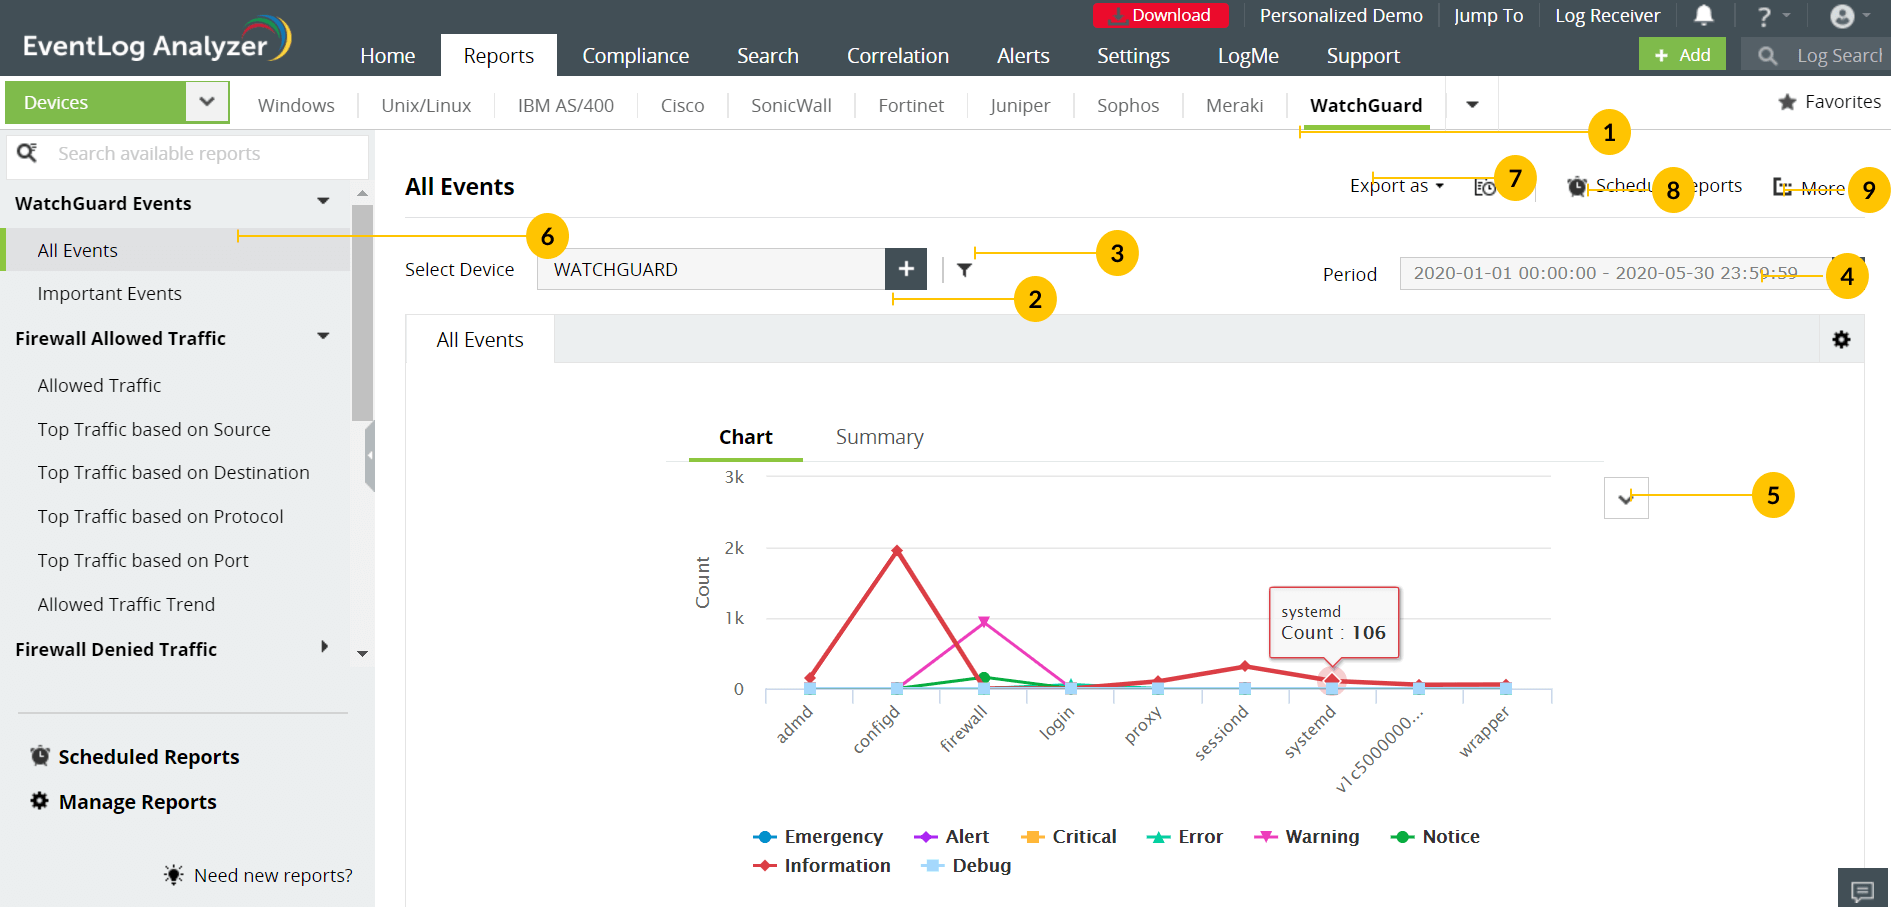Click the green Add button
This screenshot has height=907, width=1891.
[1682, 55]
